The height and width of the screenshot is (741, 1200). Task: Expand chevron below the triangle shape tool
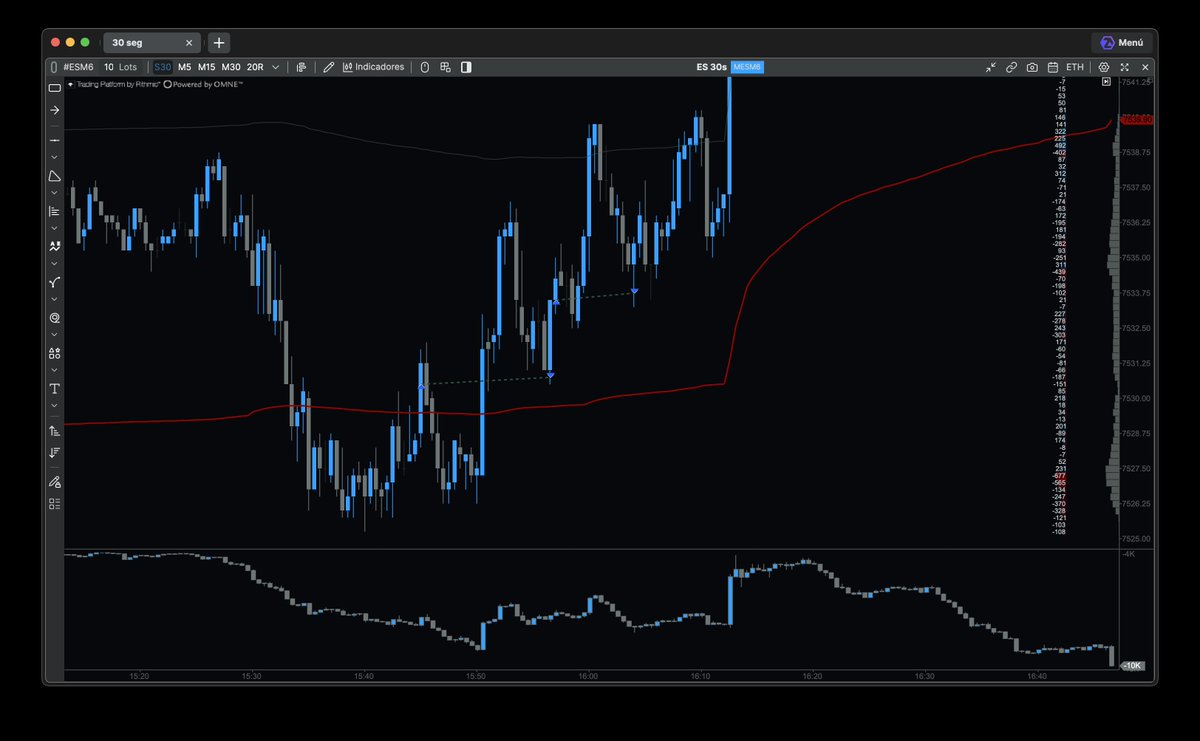(54, 192)
